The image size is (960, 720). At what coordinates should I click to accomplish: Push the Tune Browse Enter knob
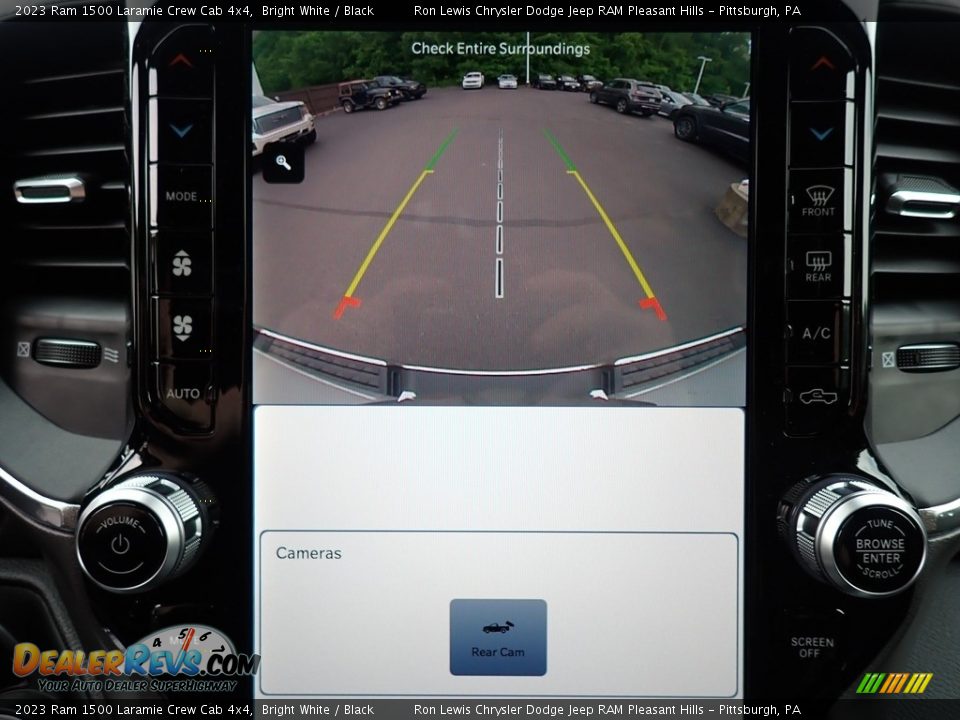[880, 550]
